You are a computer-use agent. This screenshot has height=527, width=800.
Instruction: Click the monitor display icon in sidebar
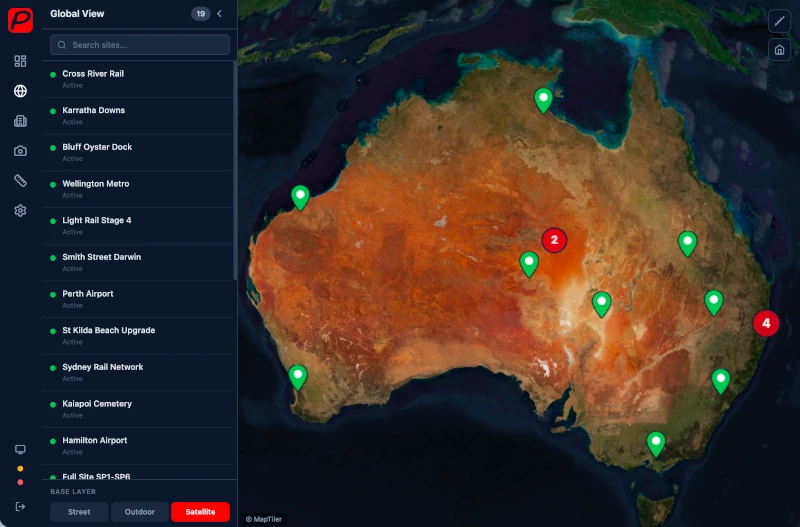20,450
